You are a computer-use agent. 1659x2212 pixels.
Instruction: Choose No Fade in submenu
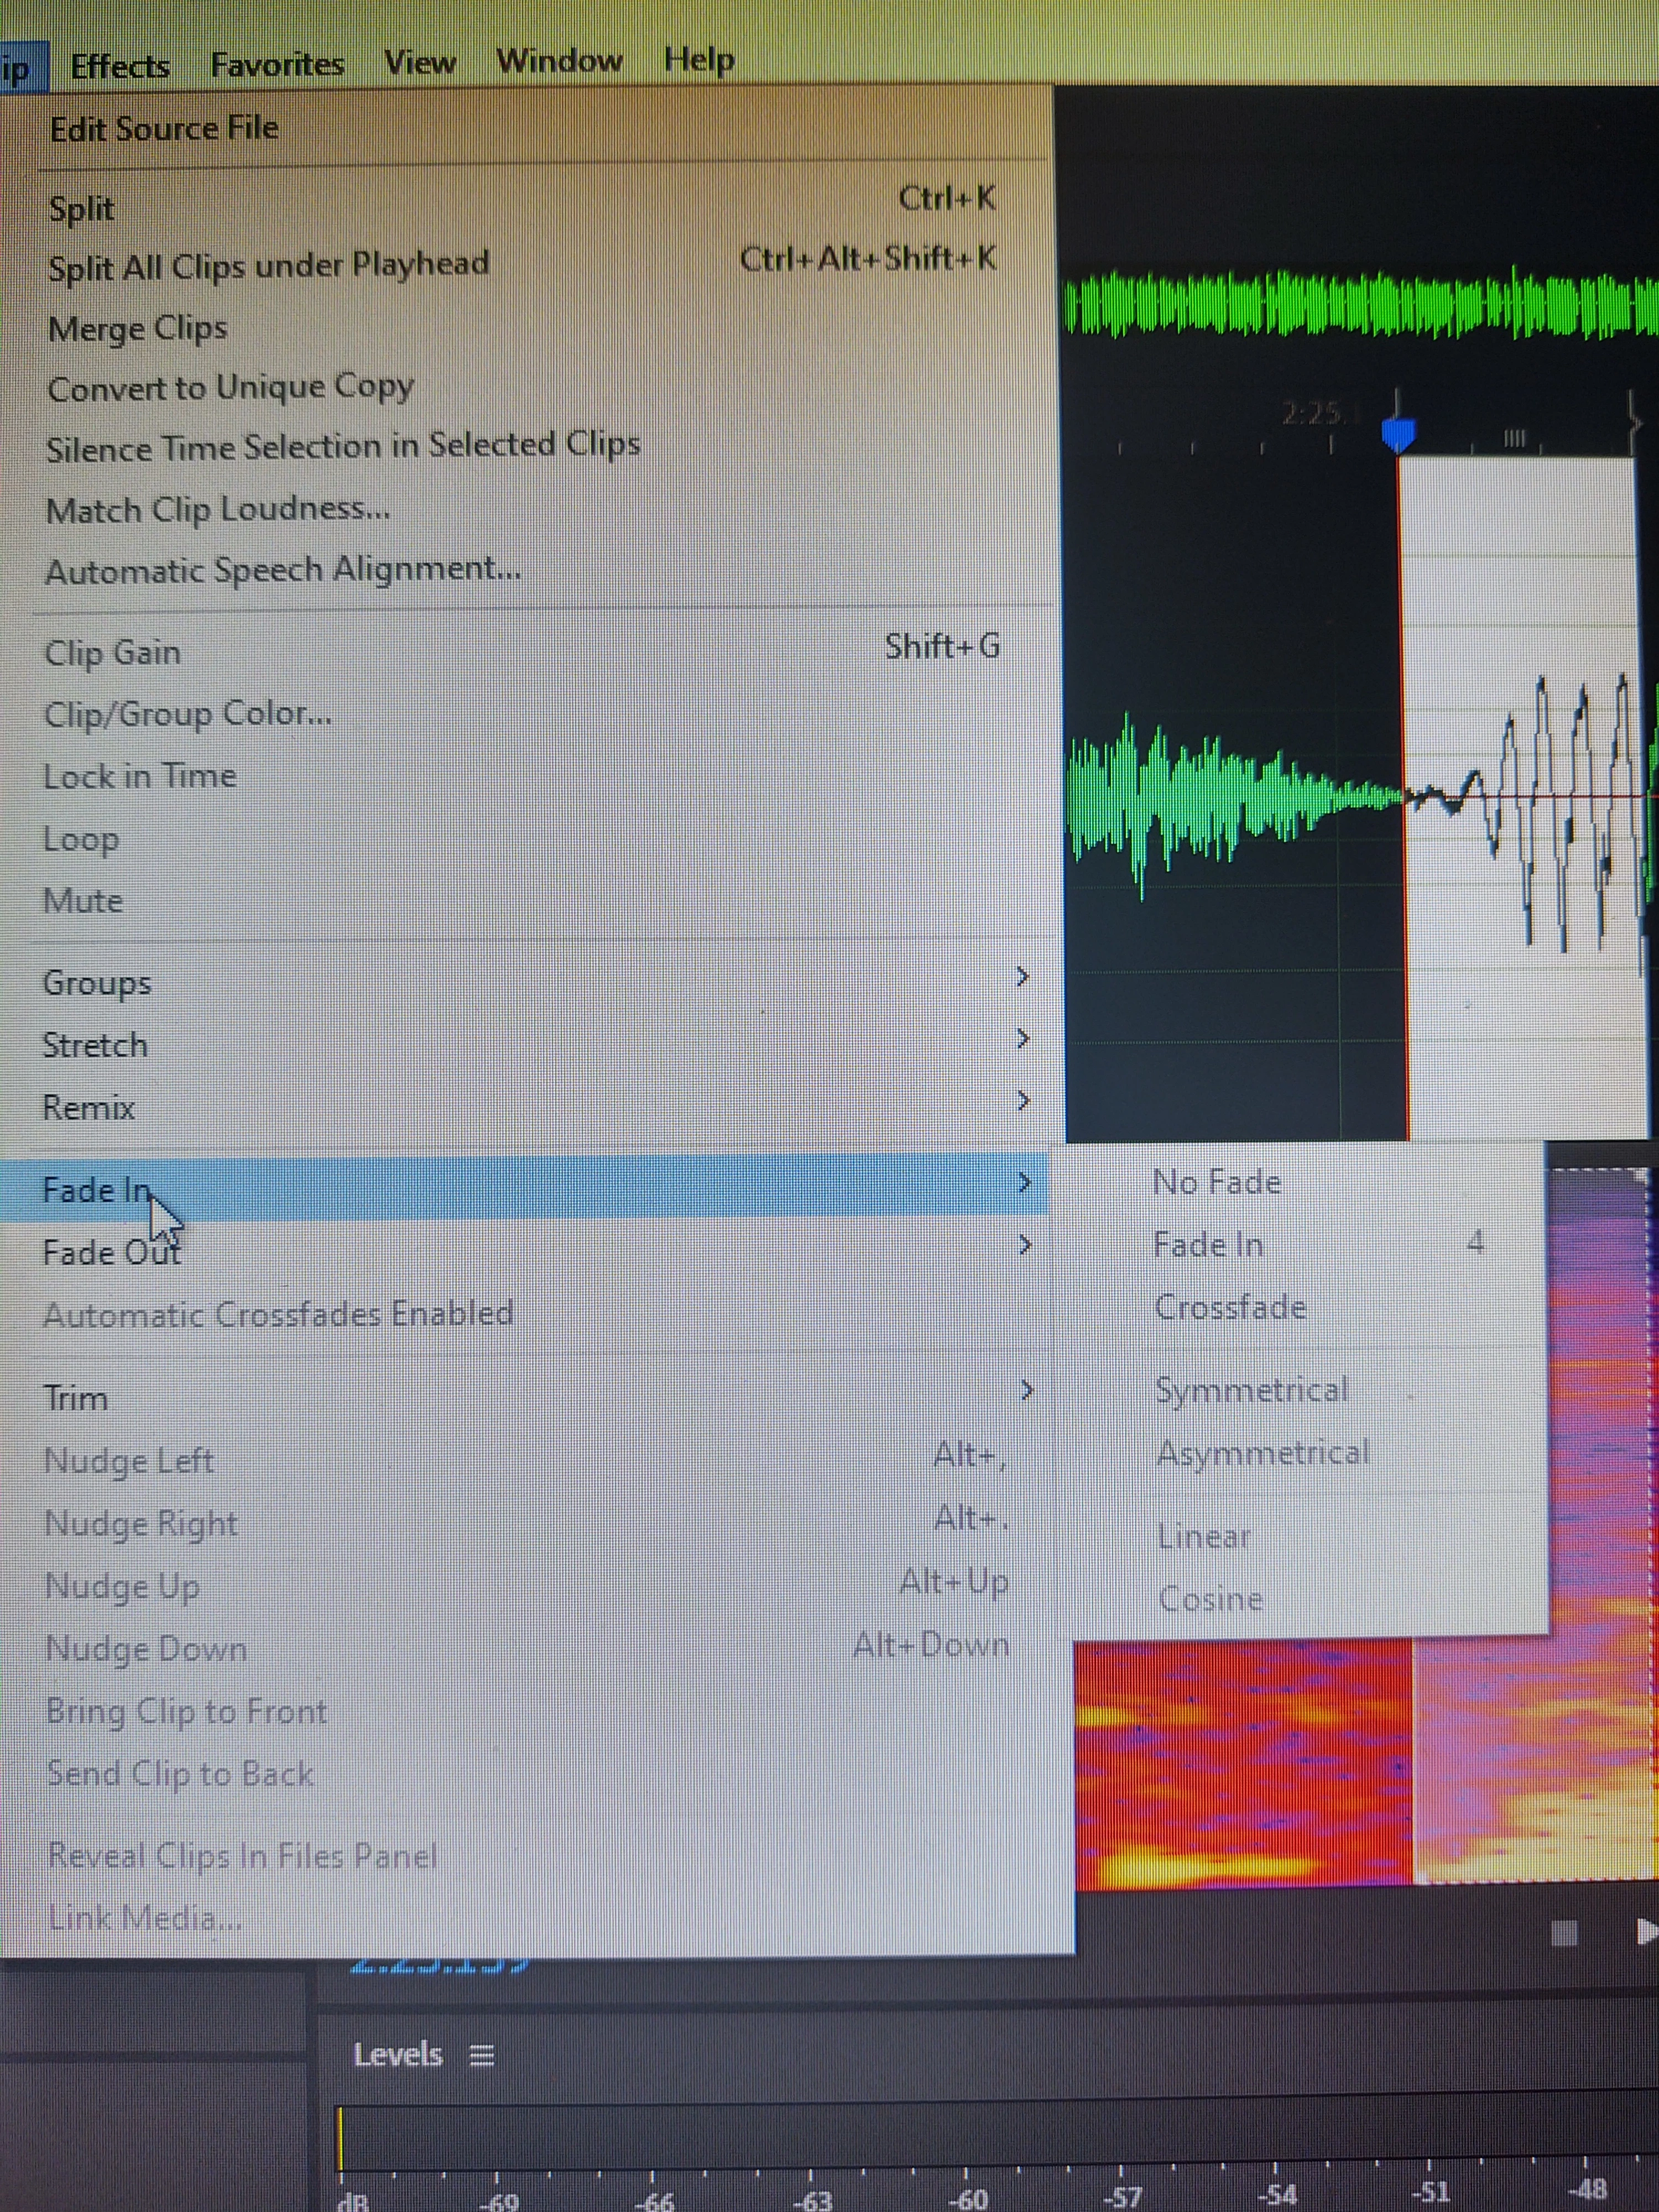(1217, 1182)
